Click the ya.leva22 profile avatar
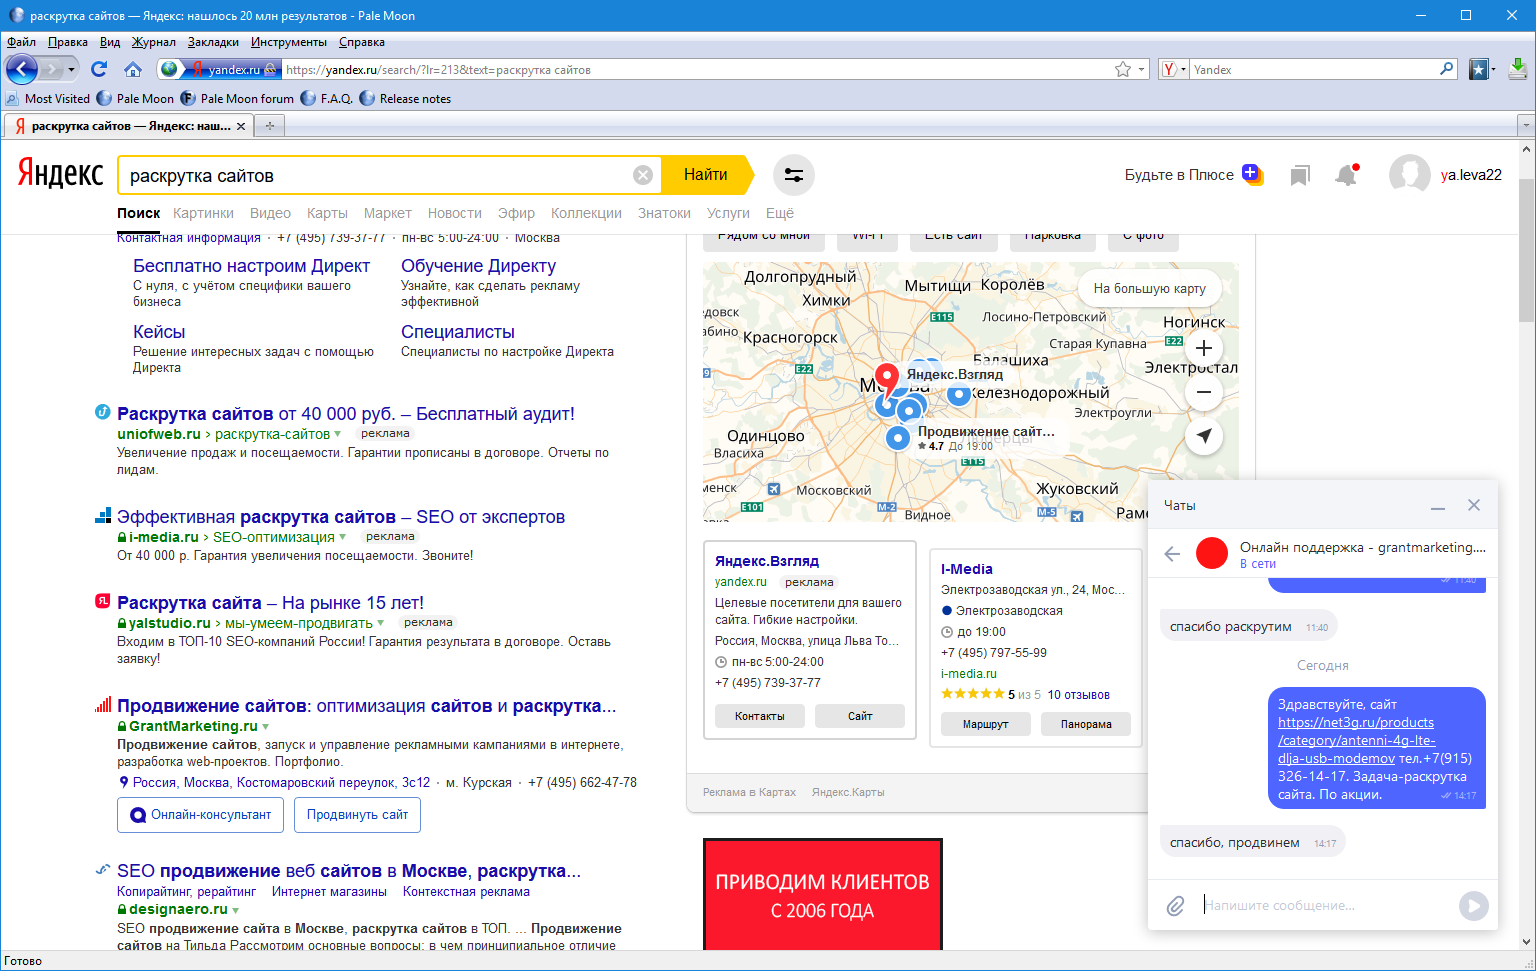Screen dimensions: 1536x971 click(x=1409, y=175)
